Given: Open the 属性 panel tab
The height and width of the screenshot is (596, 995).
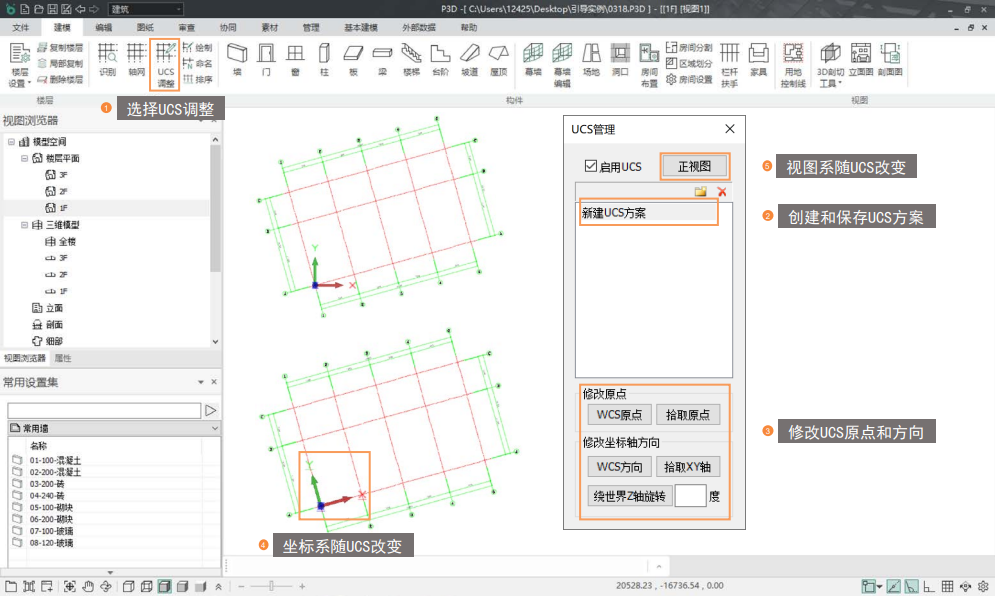Looking at the screenshot, I should (62, 358).
